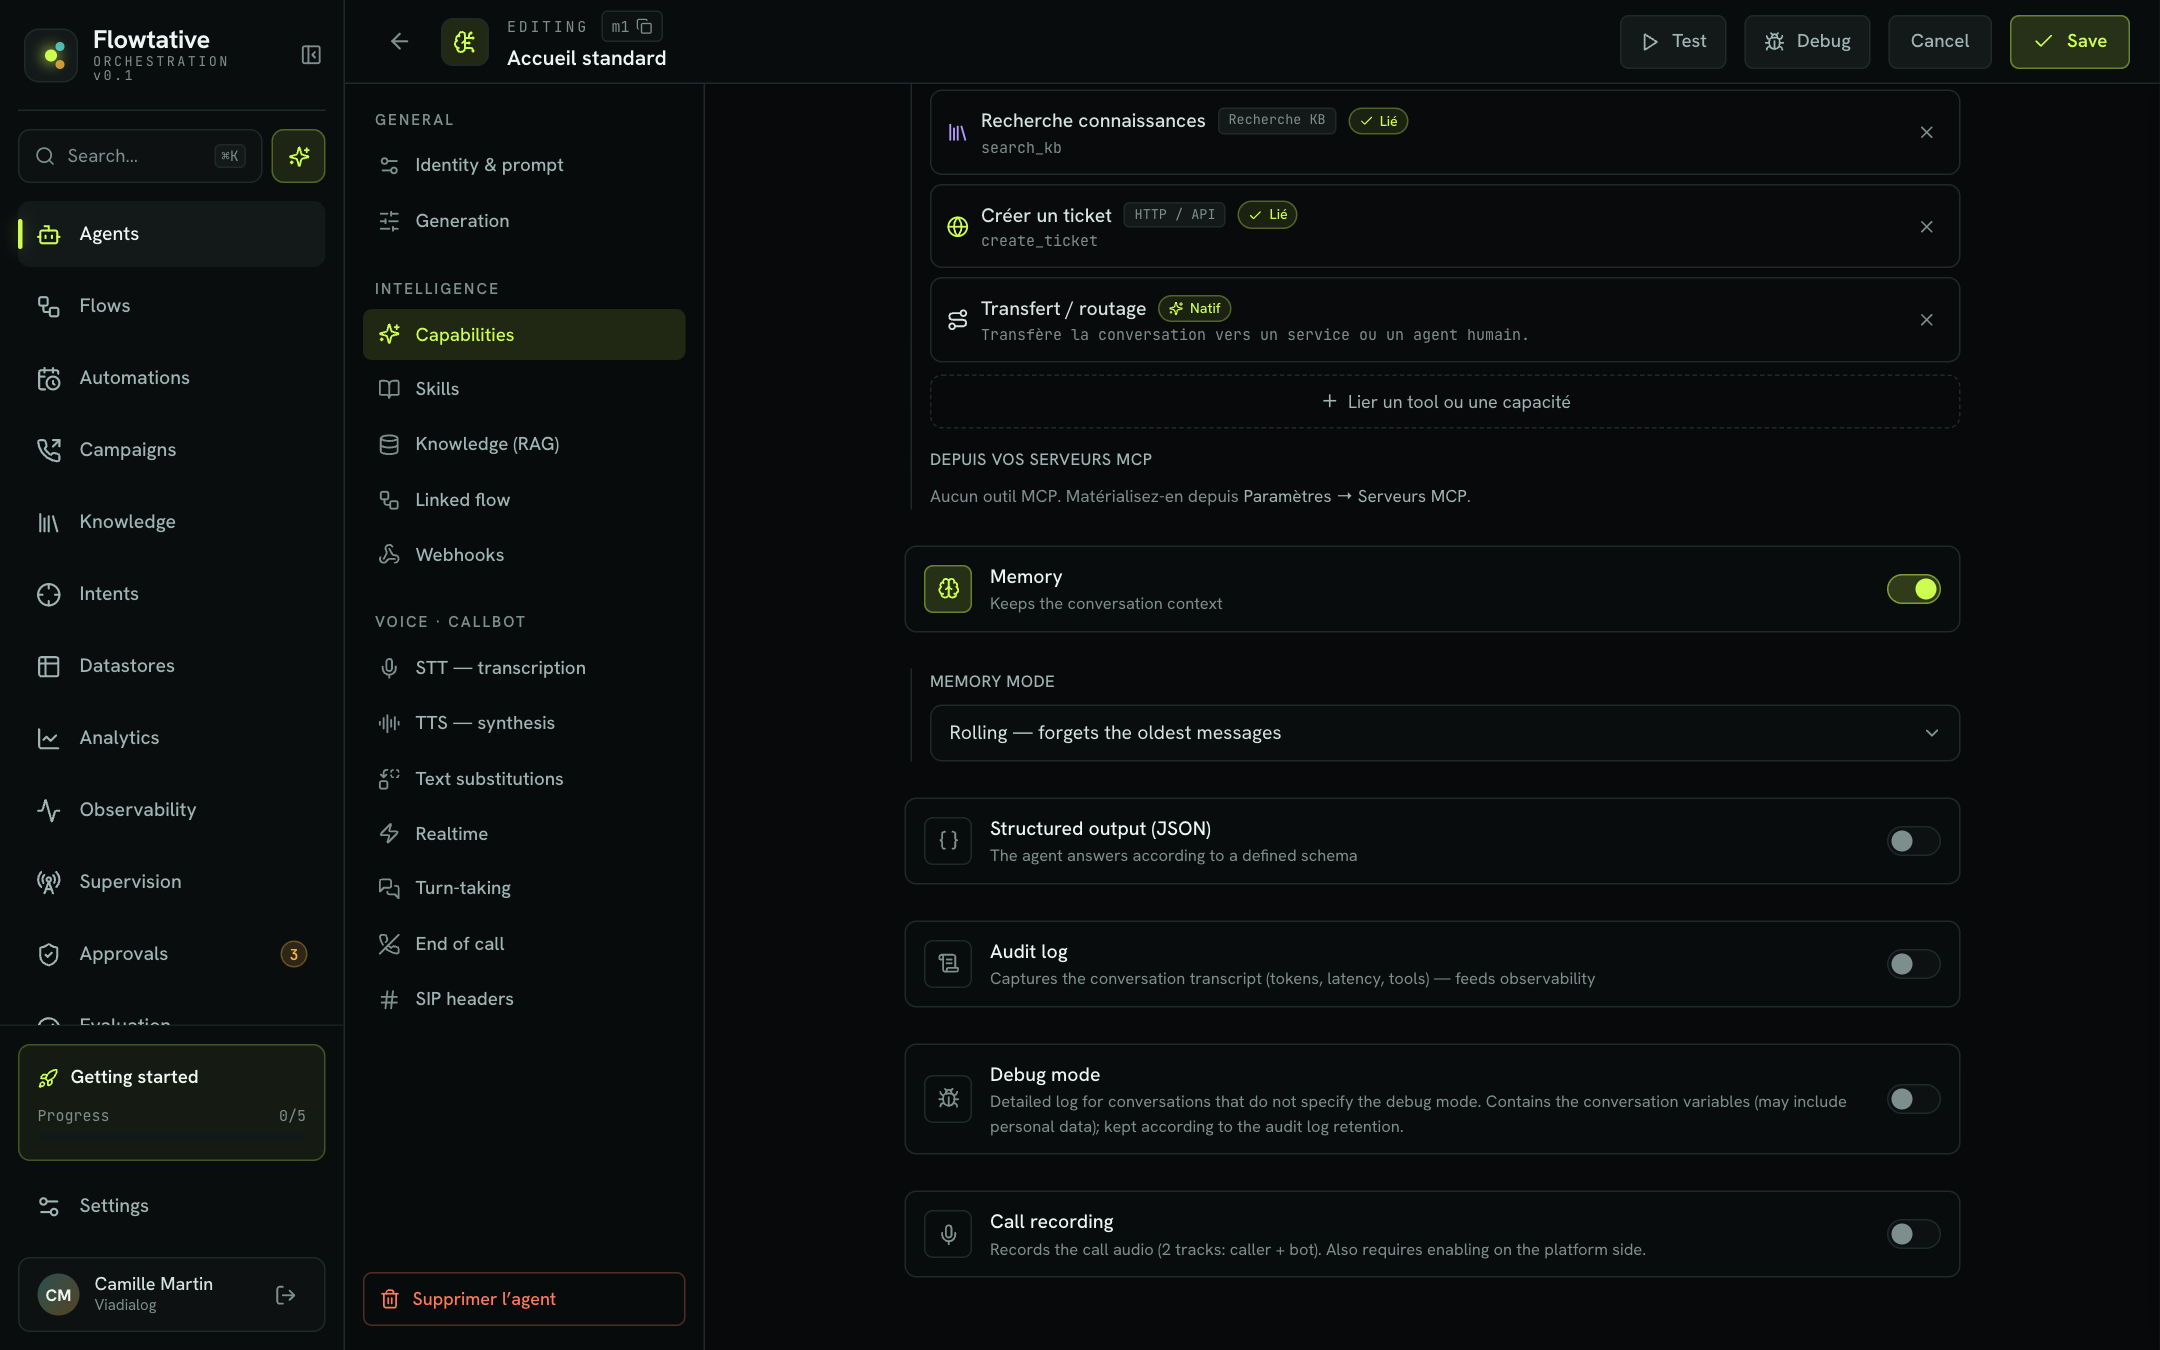
Task: Open Identity & prompt section
Action: pos(524,165)
